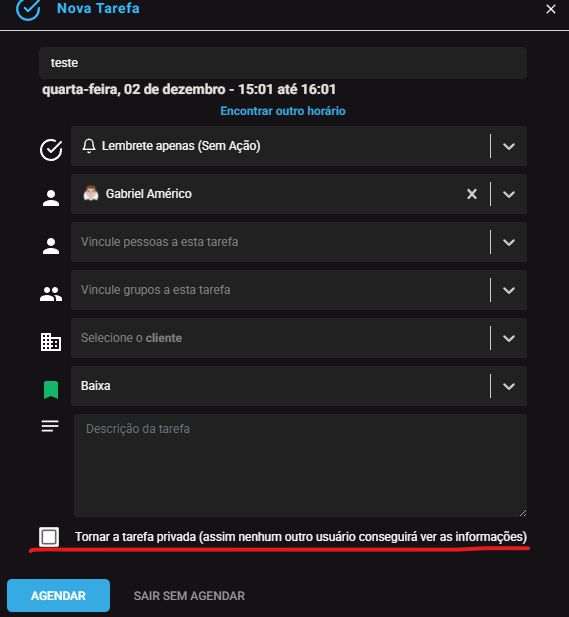This screenshot has width=569, height=617.
Task: Click into the Descrição da tarefa text area
Action: pos(300,465)
